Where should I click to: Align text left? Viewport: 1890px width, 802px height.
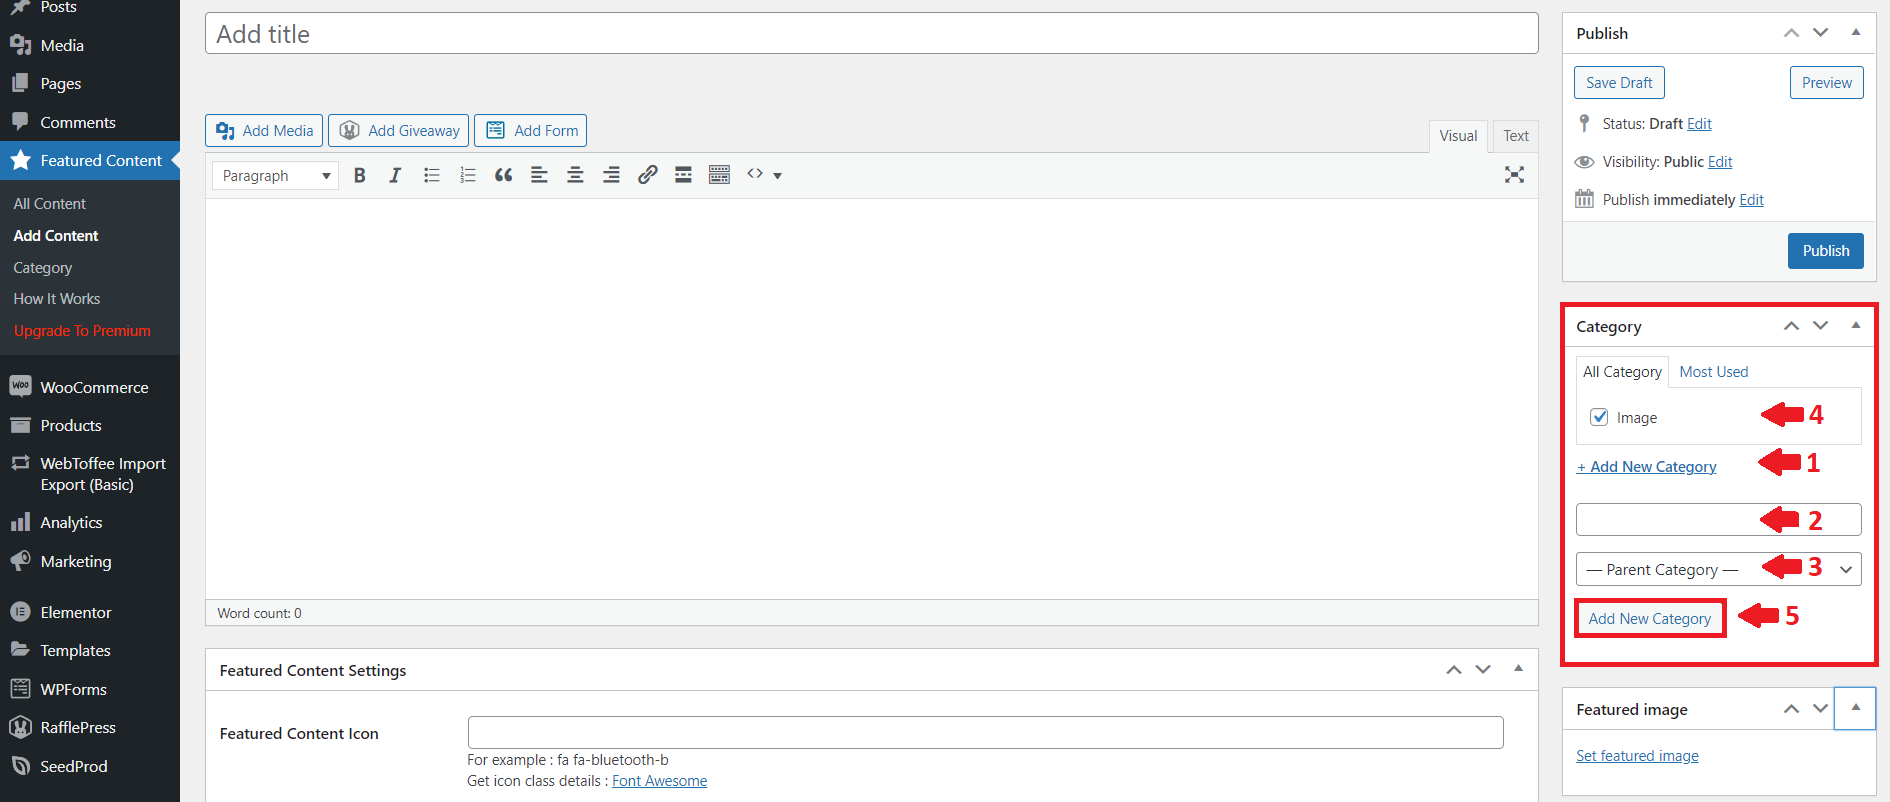[x=539, y=175]
